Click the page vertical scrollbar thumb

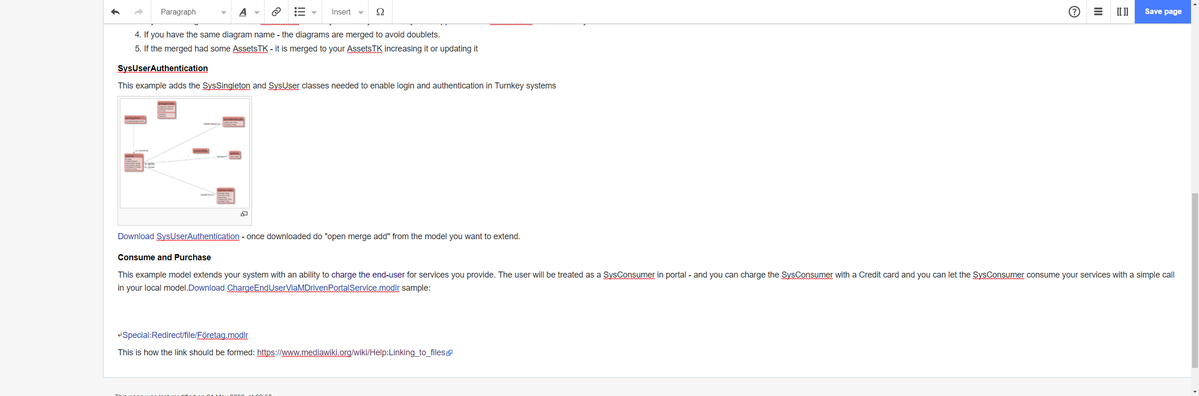(1194, 282)
